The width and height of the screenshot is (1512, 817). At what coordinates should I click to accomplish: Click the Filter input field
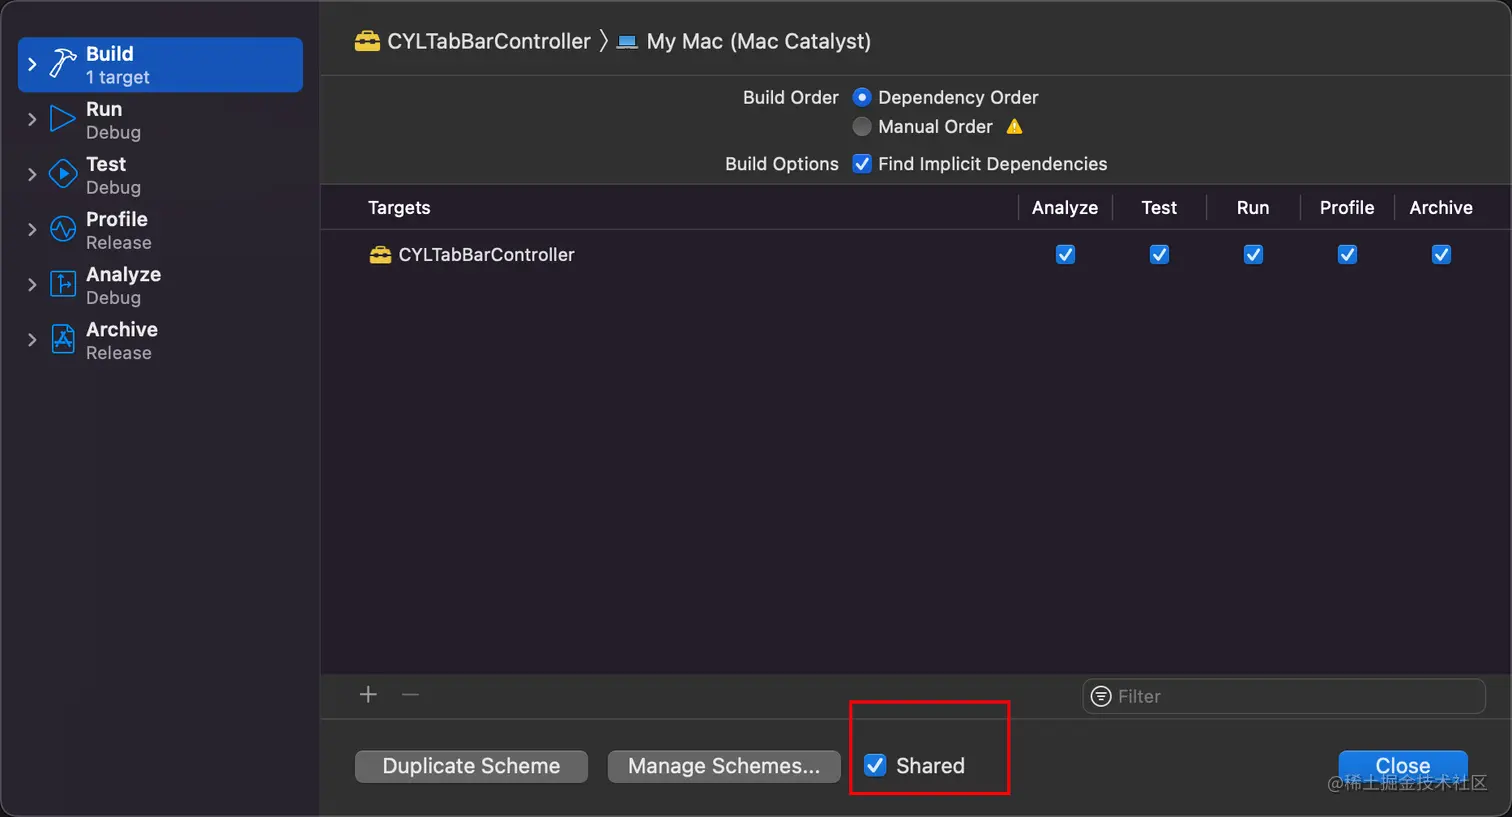point(1284,696)
